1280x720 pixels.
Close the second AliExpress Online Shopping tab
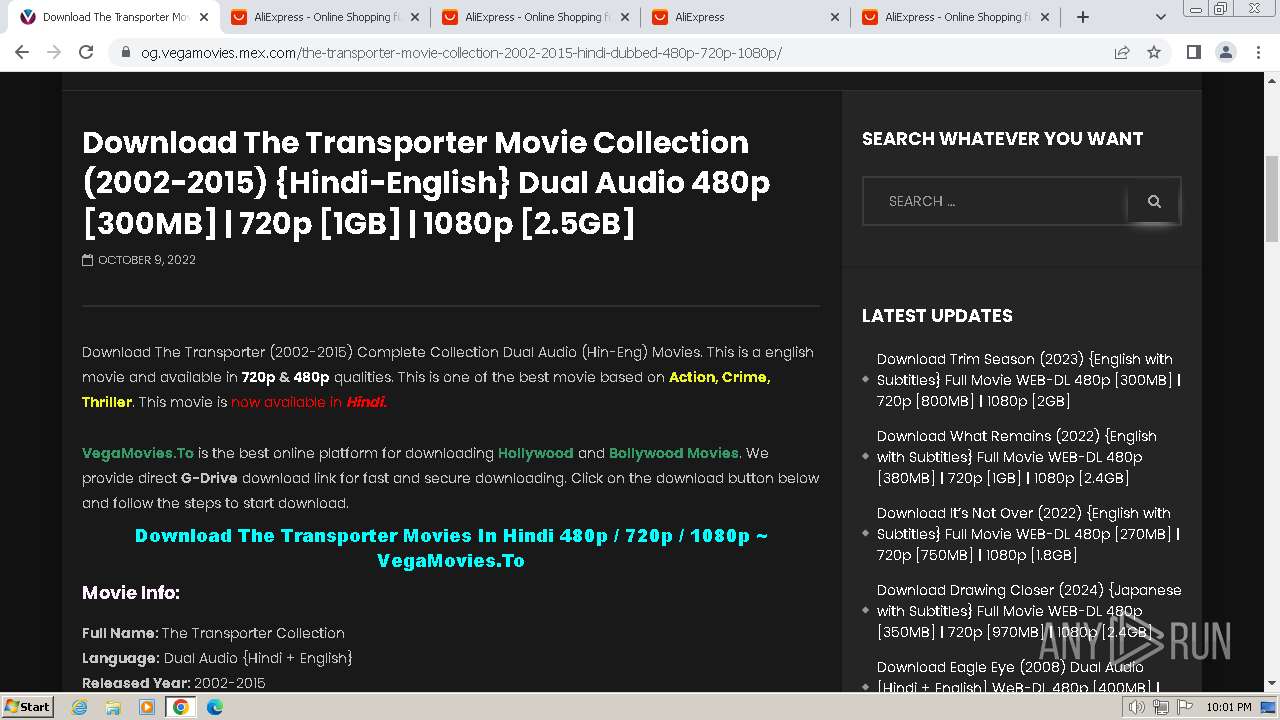(625, 17)
